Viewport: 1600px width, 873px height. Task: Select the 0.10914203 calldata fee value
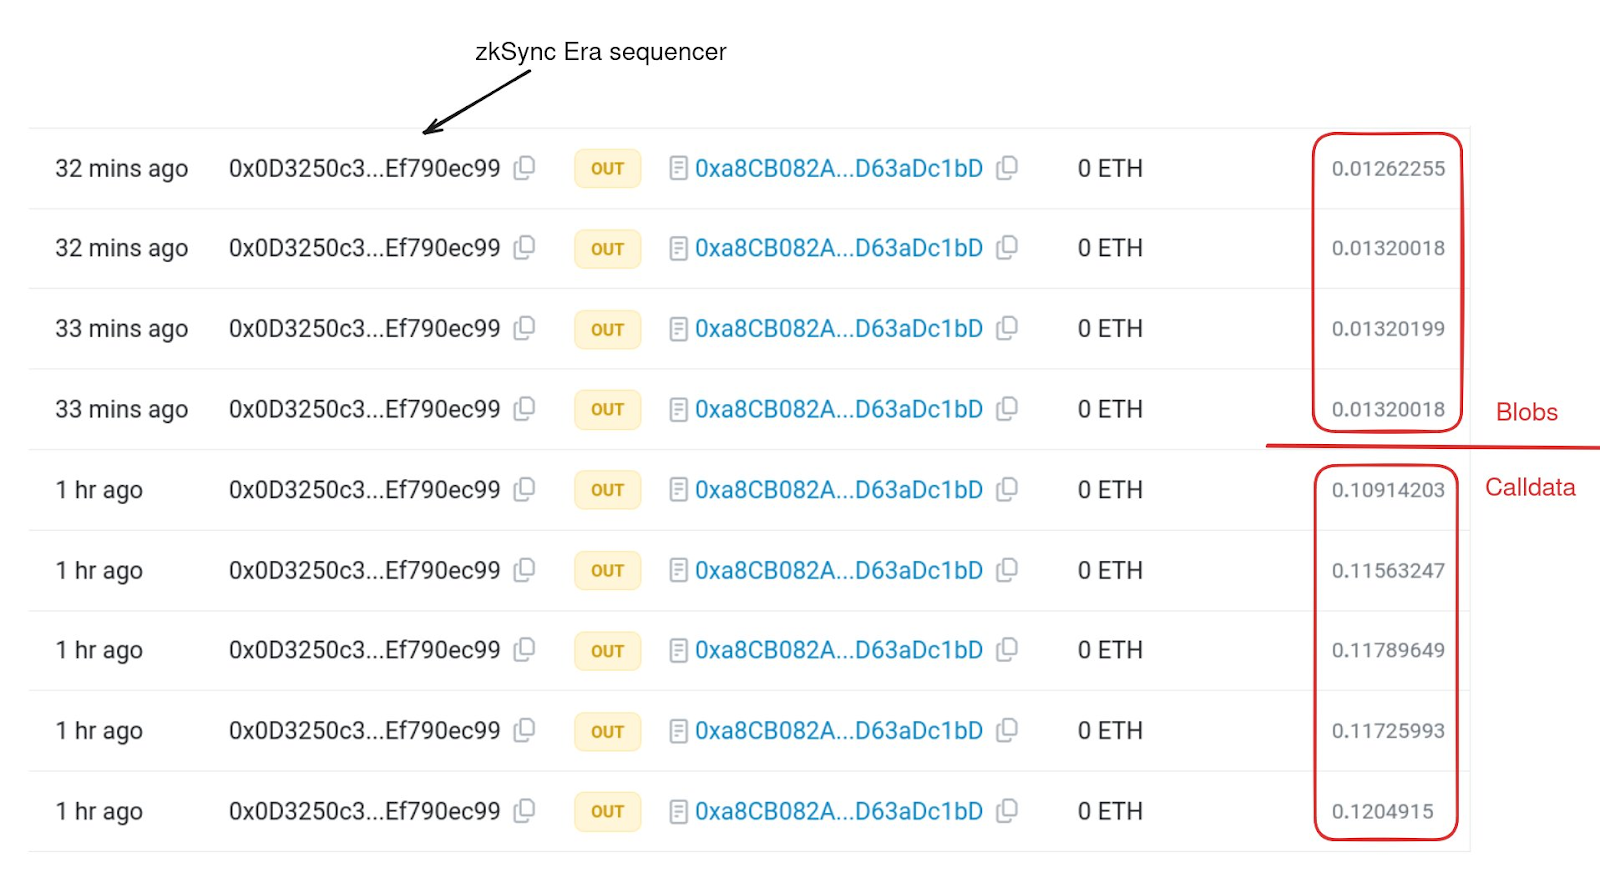point(1389,490)
